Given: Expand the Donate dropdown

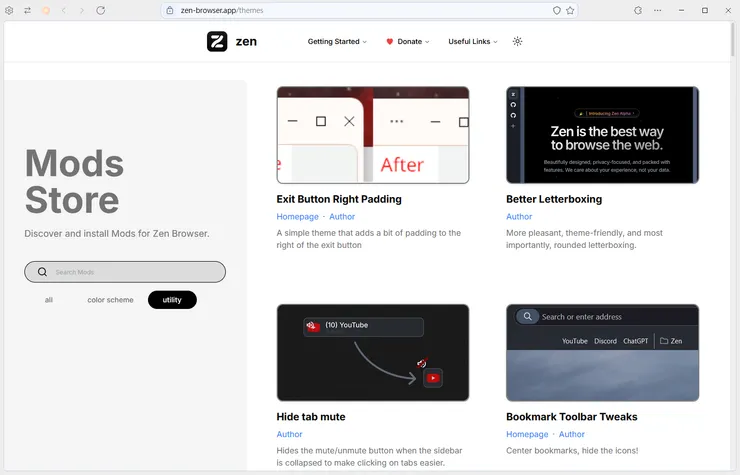Looking at the screenshot, I should 409,42.
